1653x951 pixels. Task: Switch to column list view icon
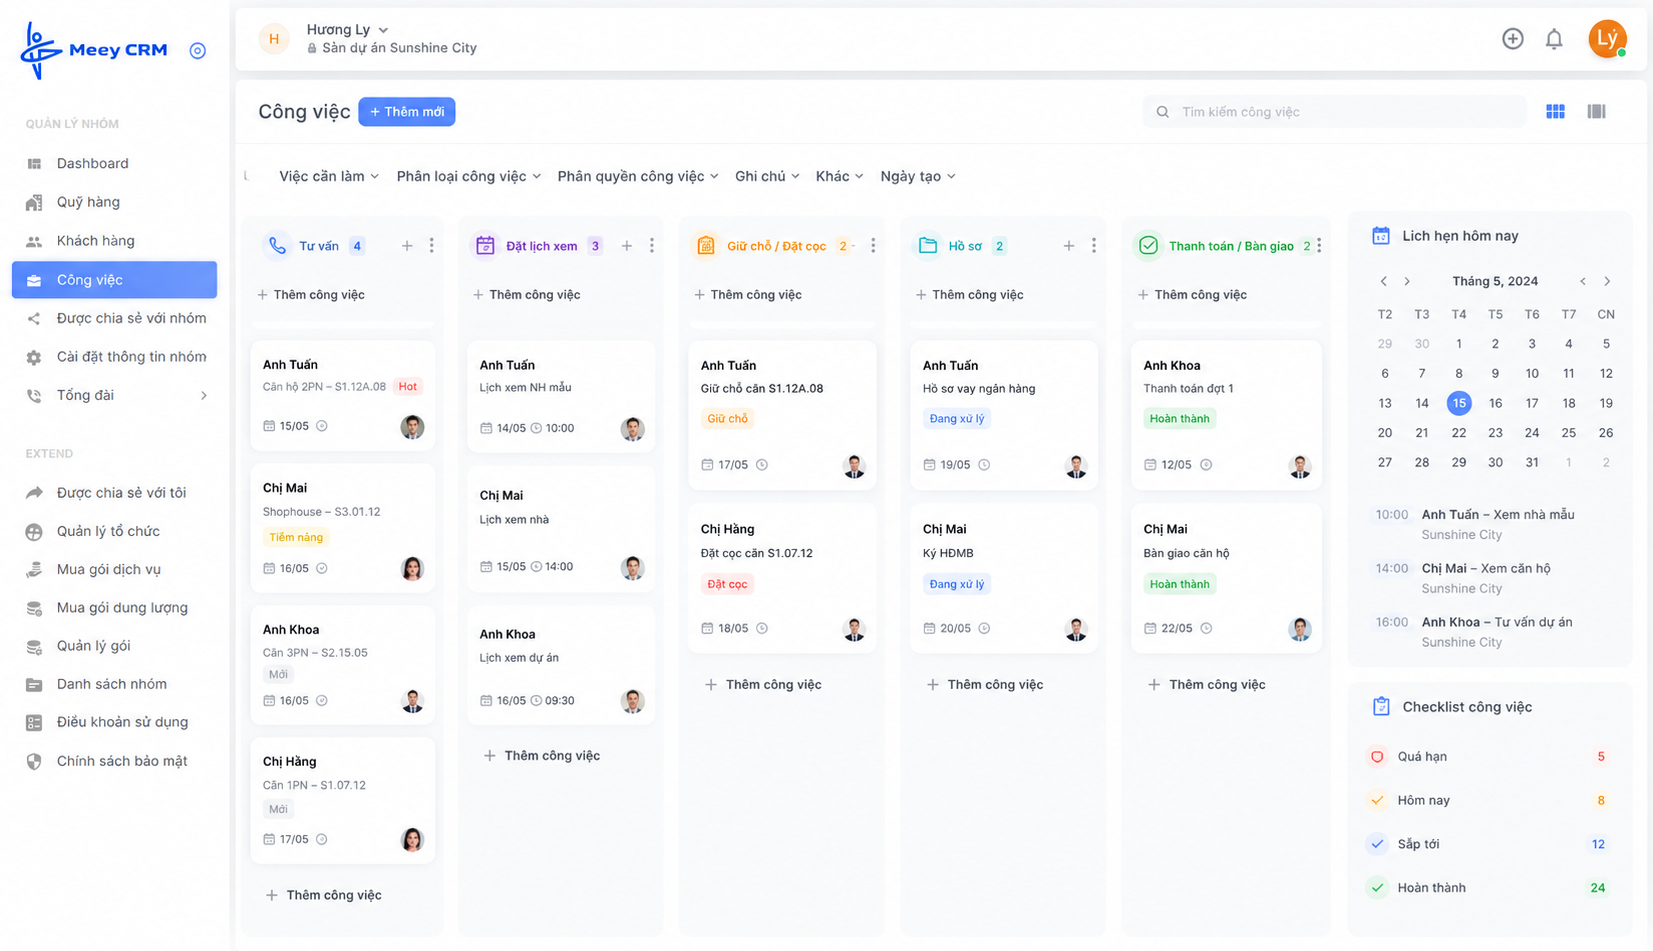click(x=1596, y=112)
